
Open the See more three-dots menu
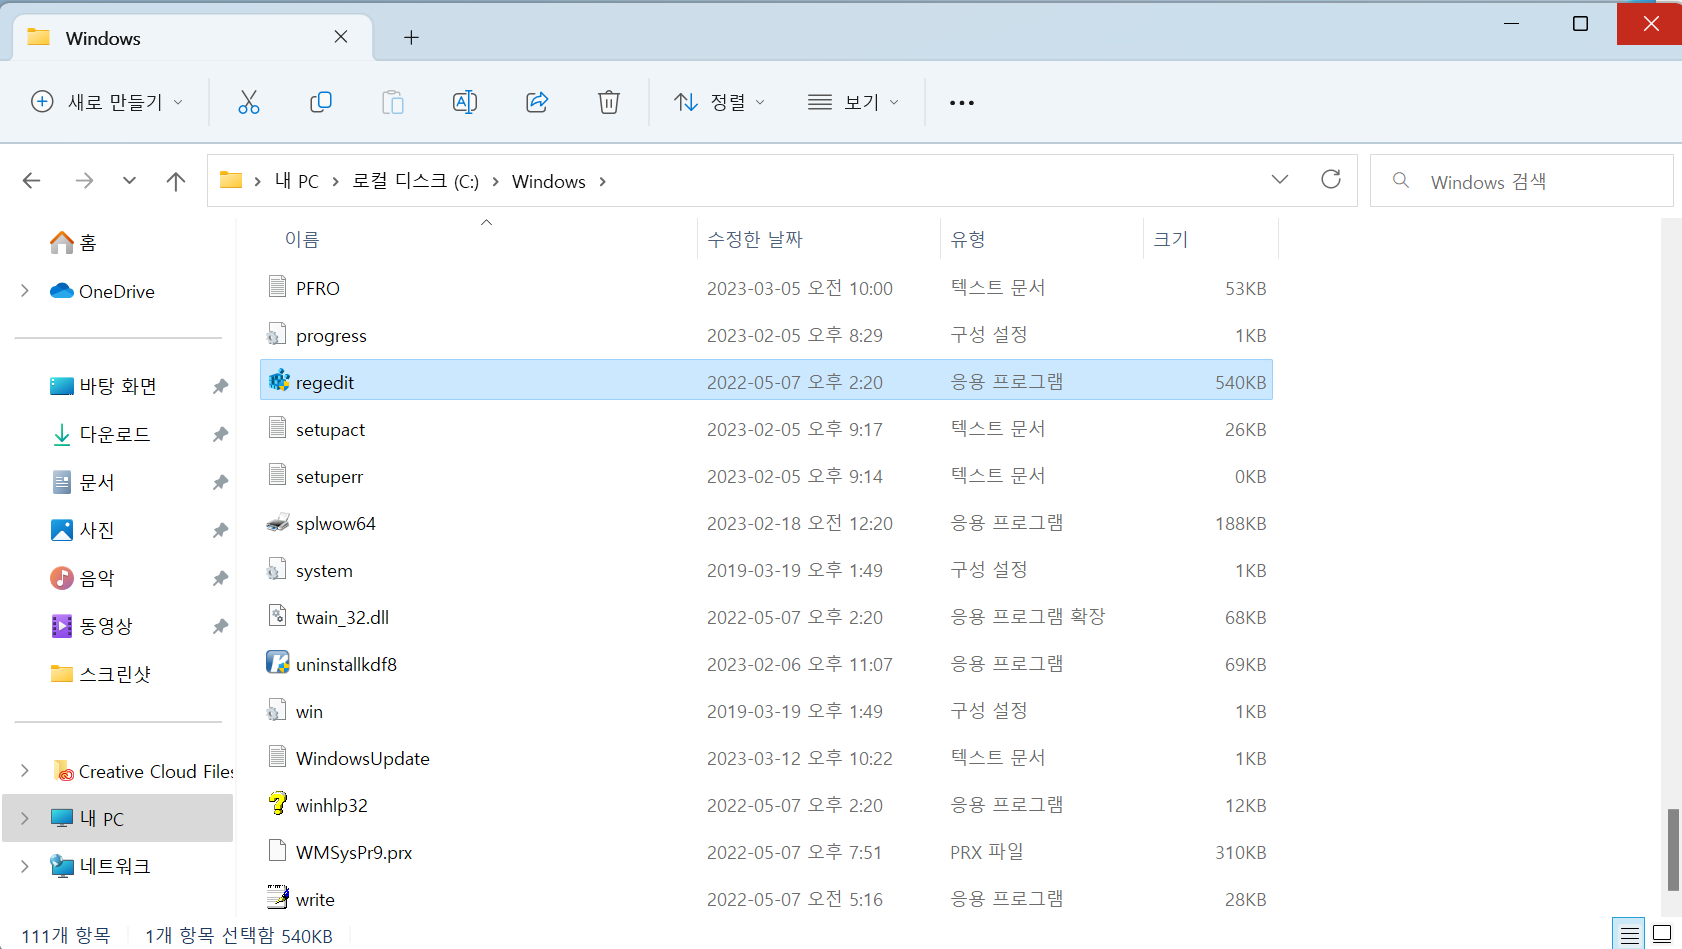click(x=962, y=103)
